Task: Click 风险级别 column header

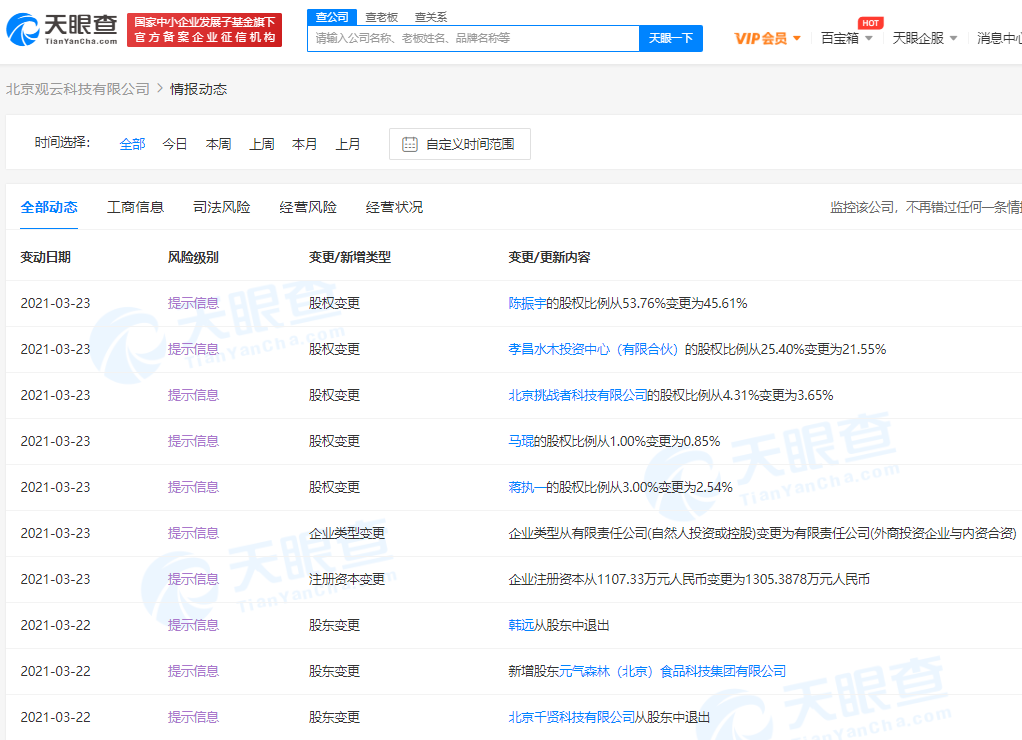Action: click(193, 258)
